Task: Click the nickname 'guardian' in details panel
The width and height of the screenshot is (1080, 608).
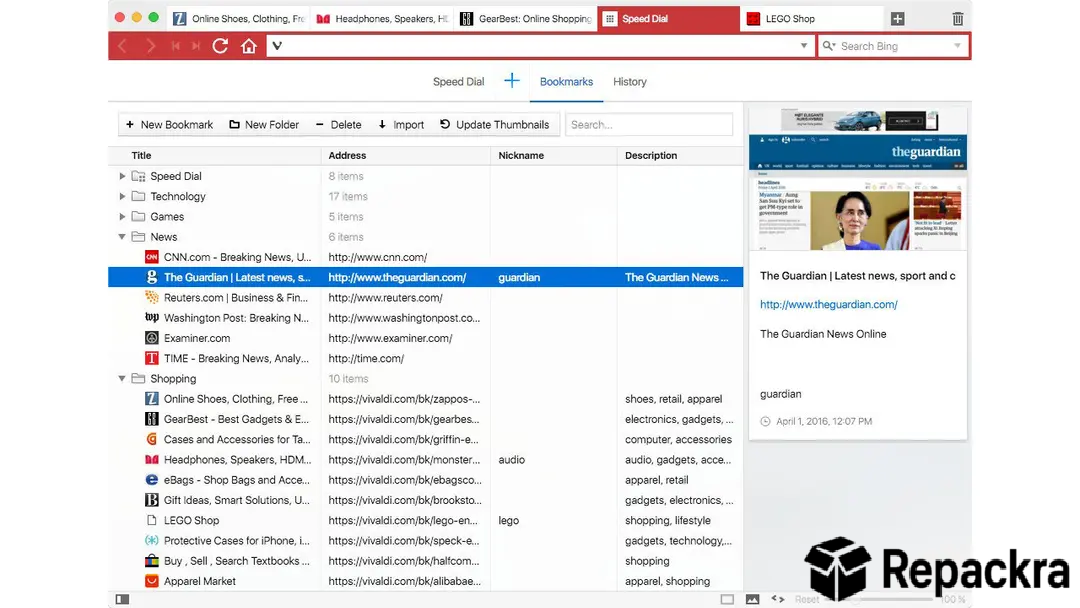Action: 780,394
